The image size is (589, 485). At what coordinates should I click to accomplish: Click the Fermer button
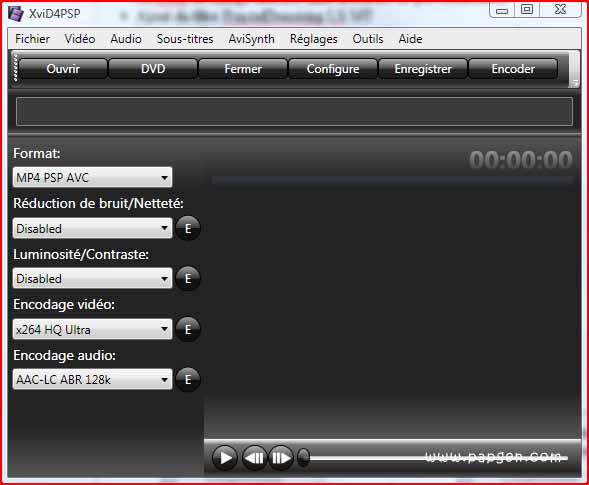[x=243, y=69]
